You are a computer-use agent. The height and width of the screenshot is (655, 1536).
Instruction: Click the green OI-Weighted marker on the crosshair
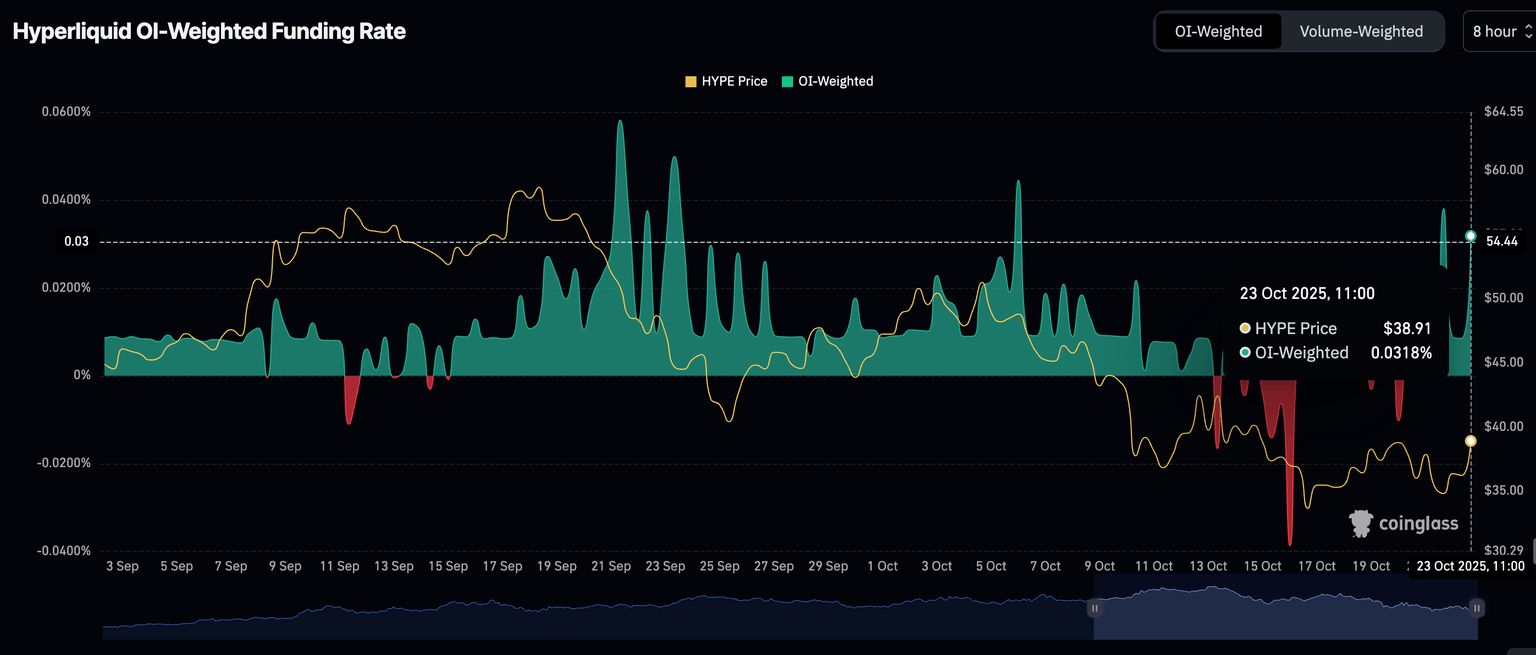tap(1470, 236)
